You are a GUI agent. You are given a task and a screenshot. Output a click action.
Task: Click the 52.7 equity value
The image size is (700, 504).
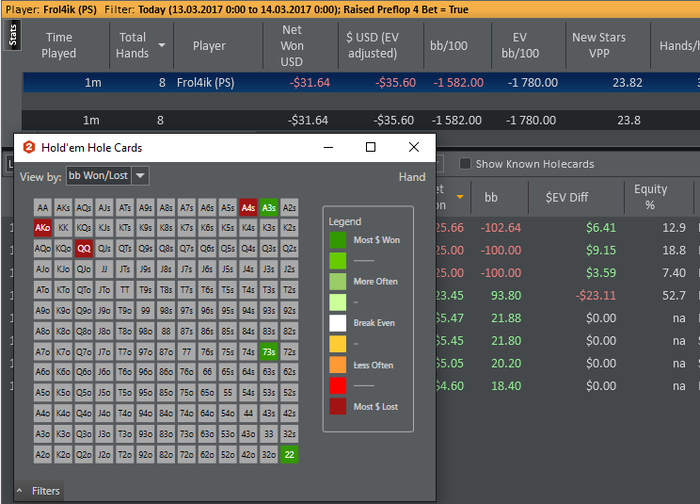[674, 295]
